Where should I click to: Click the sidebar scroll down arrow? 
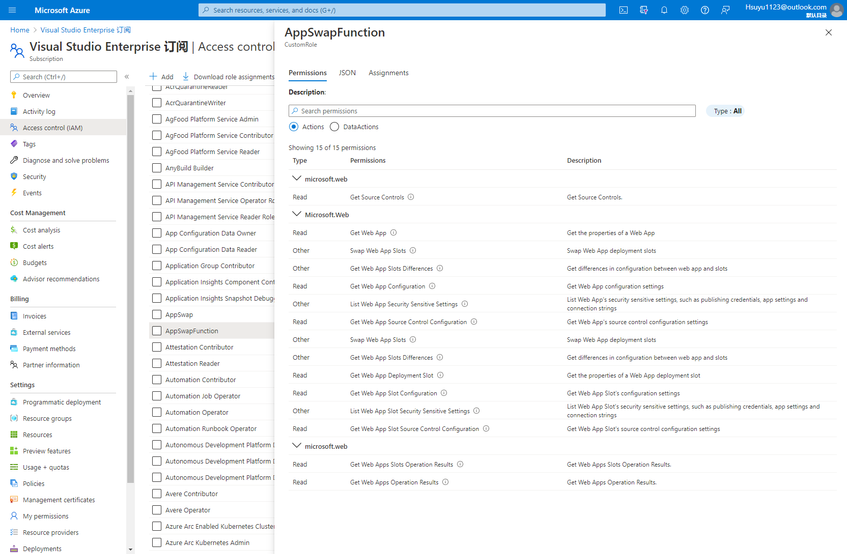point(130,549)
